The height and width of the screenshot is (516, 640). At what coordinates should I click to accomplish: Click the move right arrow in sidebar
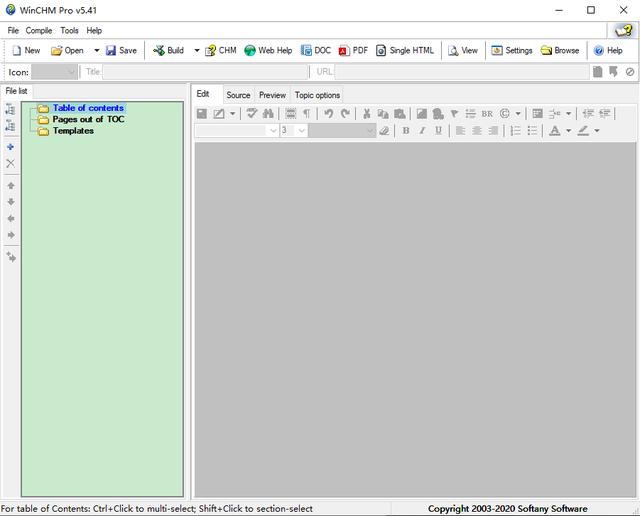point(11,235)
